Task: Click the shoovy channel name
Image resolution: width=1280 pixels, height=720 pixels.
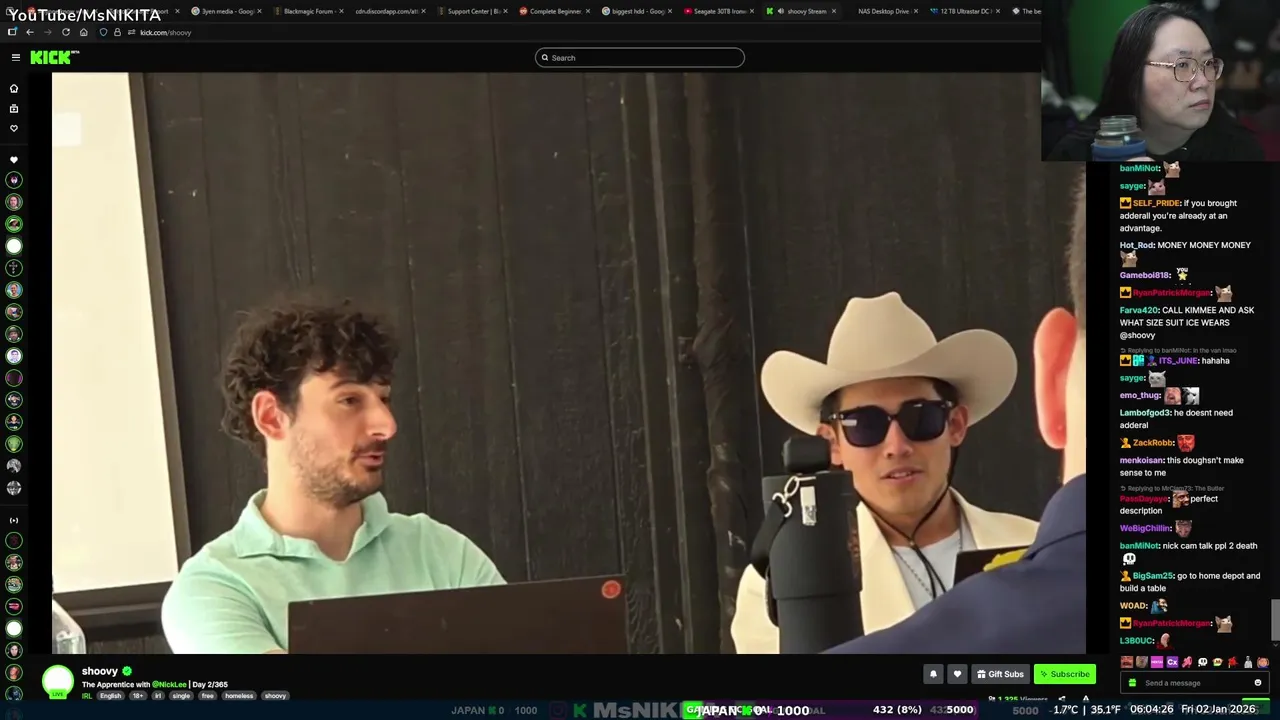Action: [x=100, y=671]
